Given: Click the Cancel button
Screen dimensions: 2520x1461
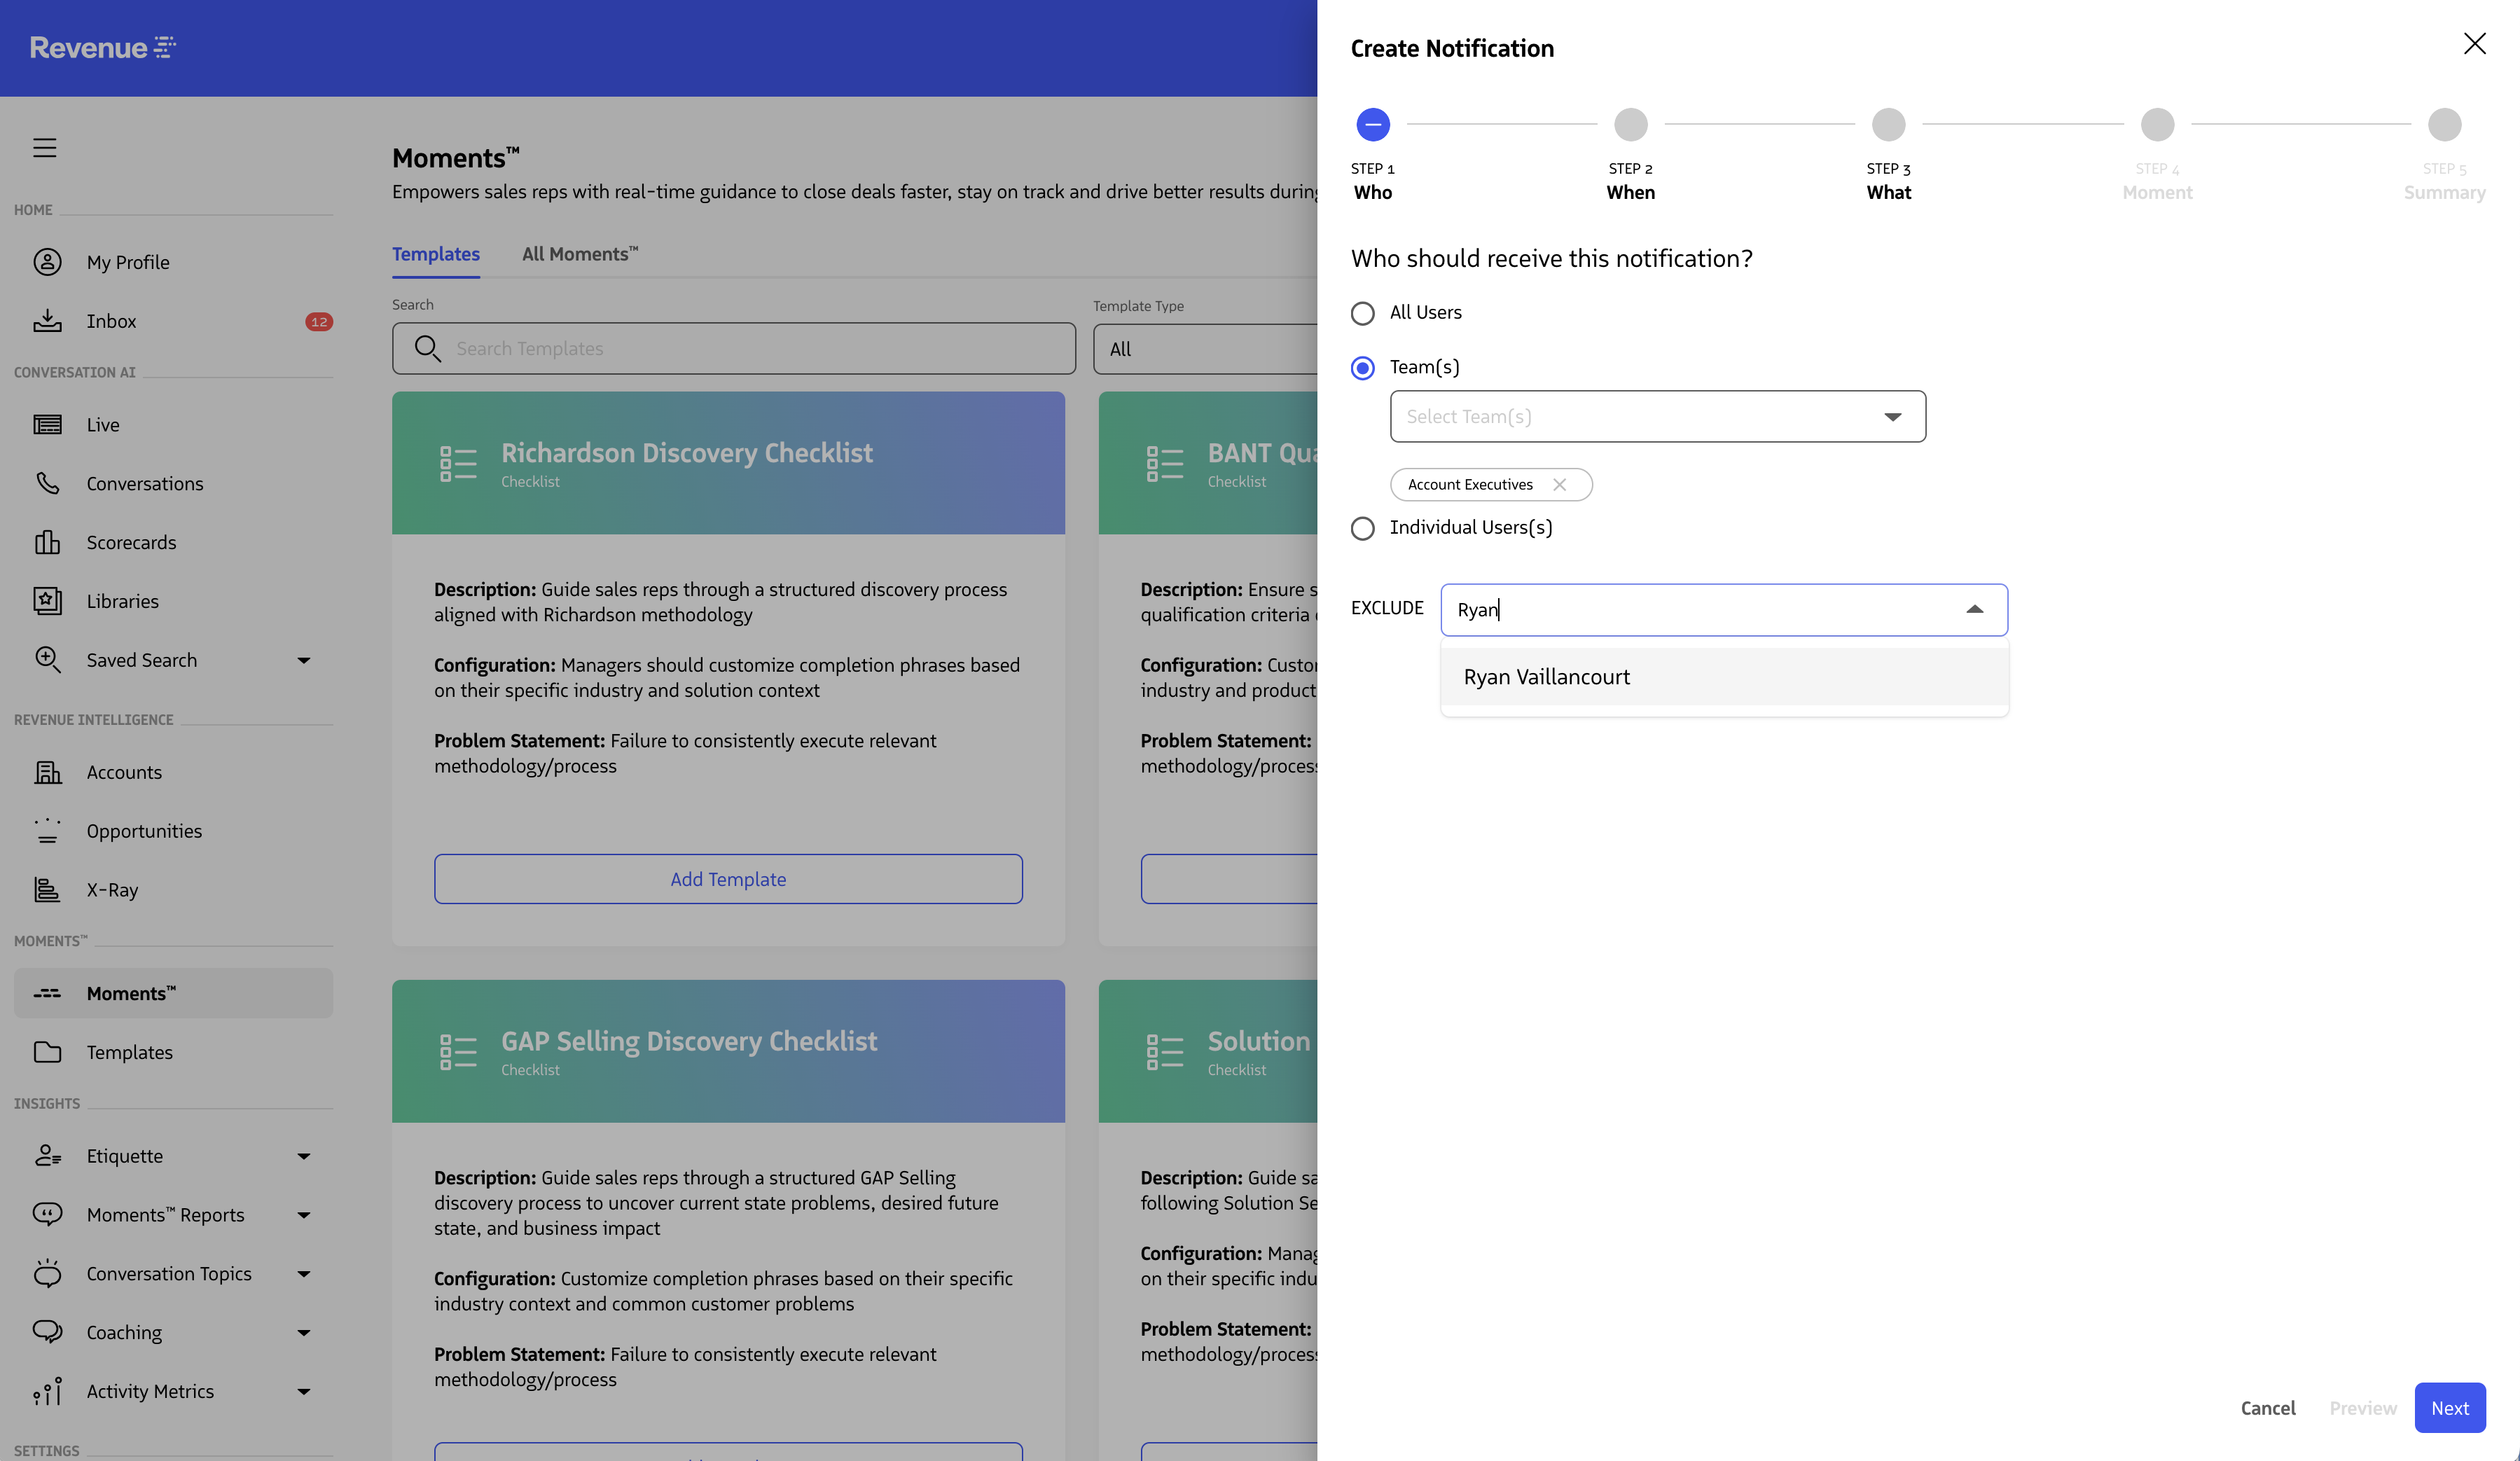Looking at the screenshot, I should click(2267, 1408).
